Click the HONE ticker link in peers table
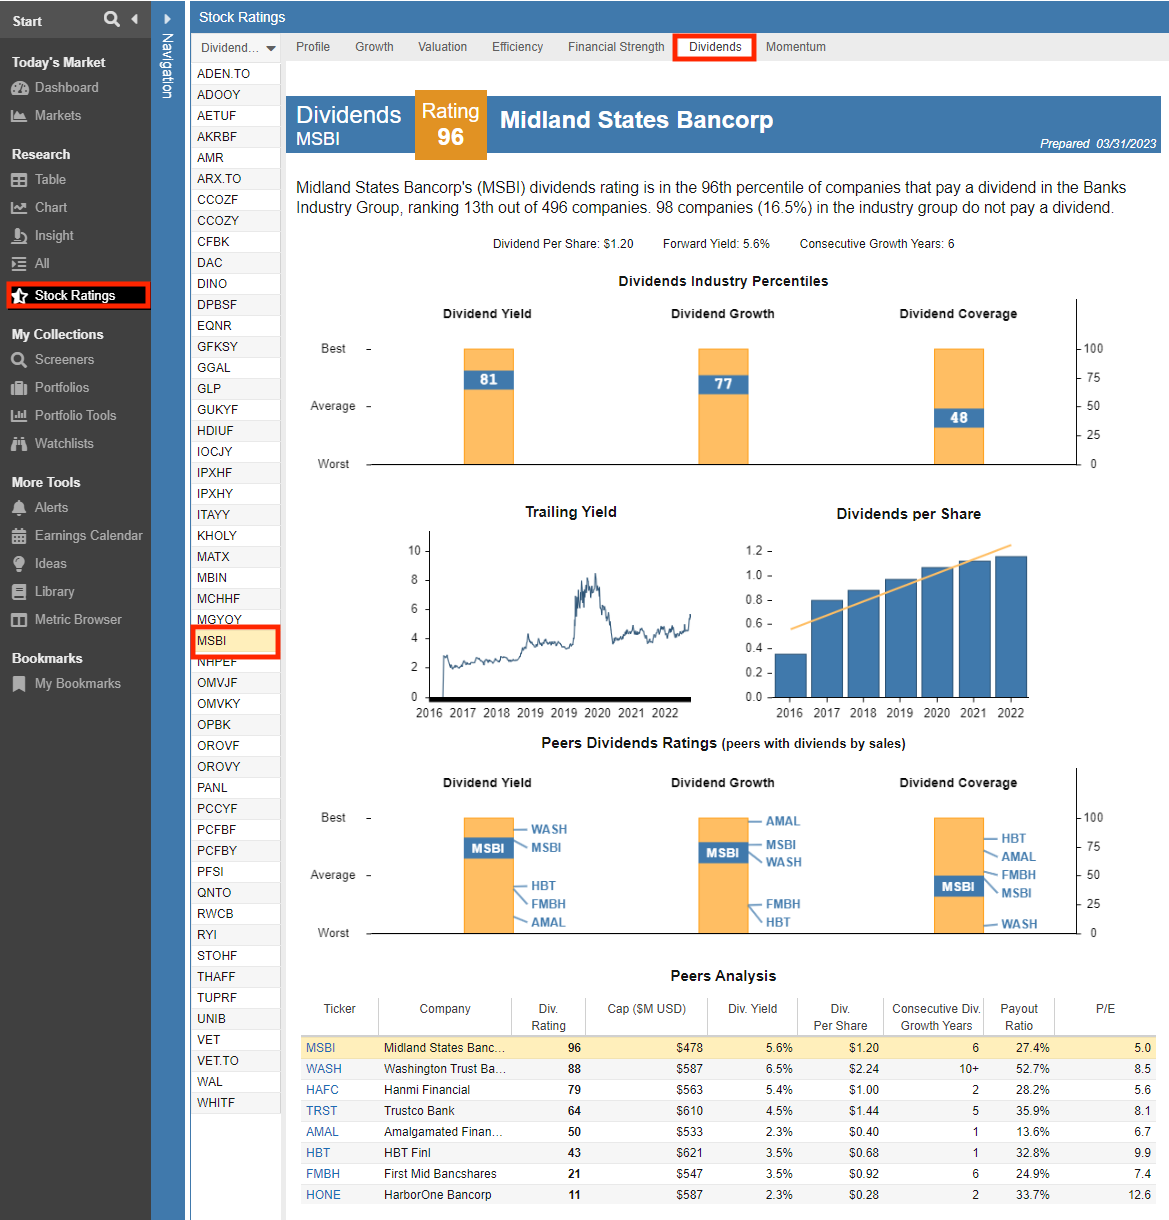The height and width of the screenshot is (1220, 1169). click(323, 1195)
